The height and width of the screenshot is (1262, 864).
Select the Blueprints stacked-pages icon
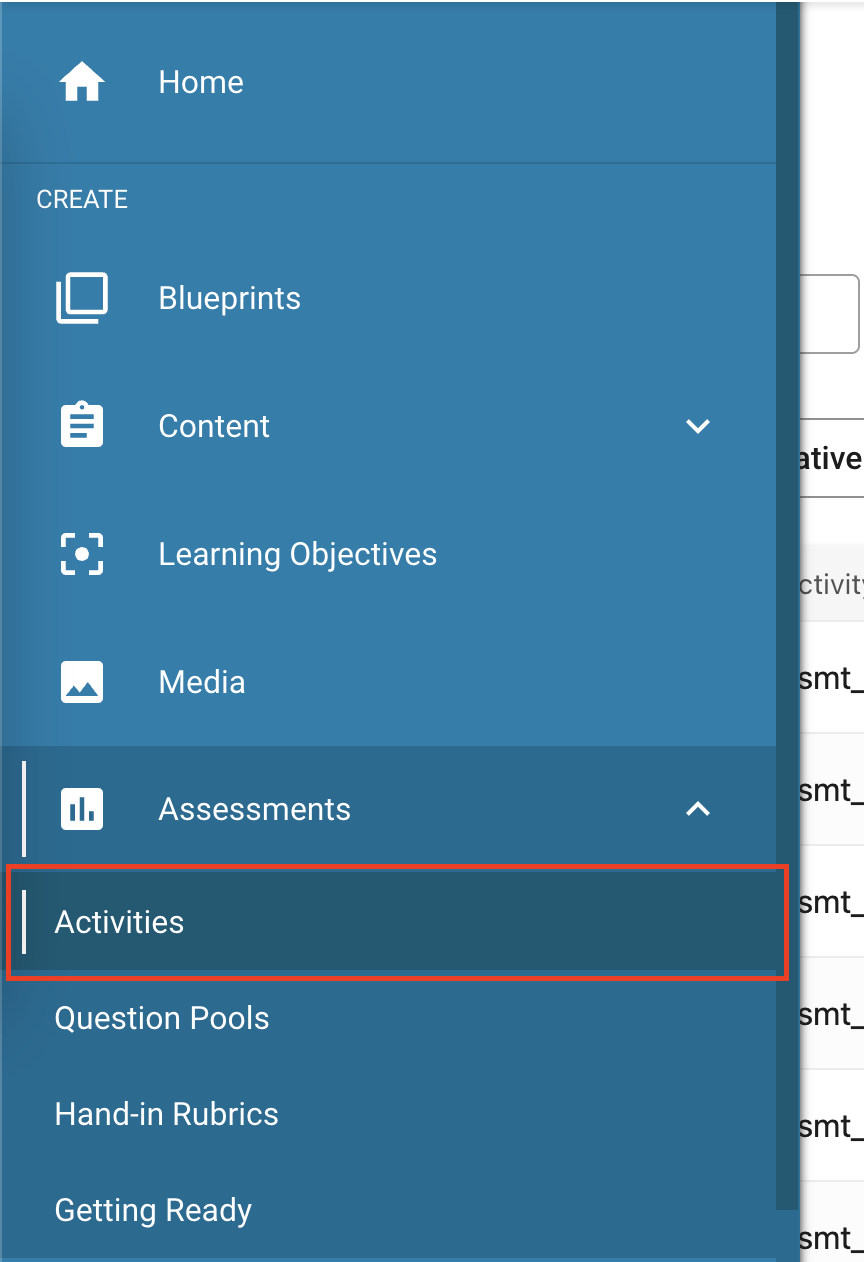[x=82, y=298]
